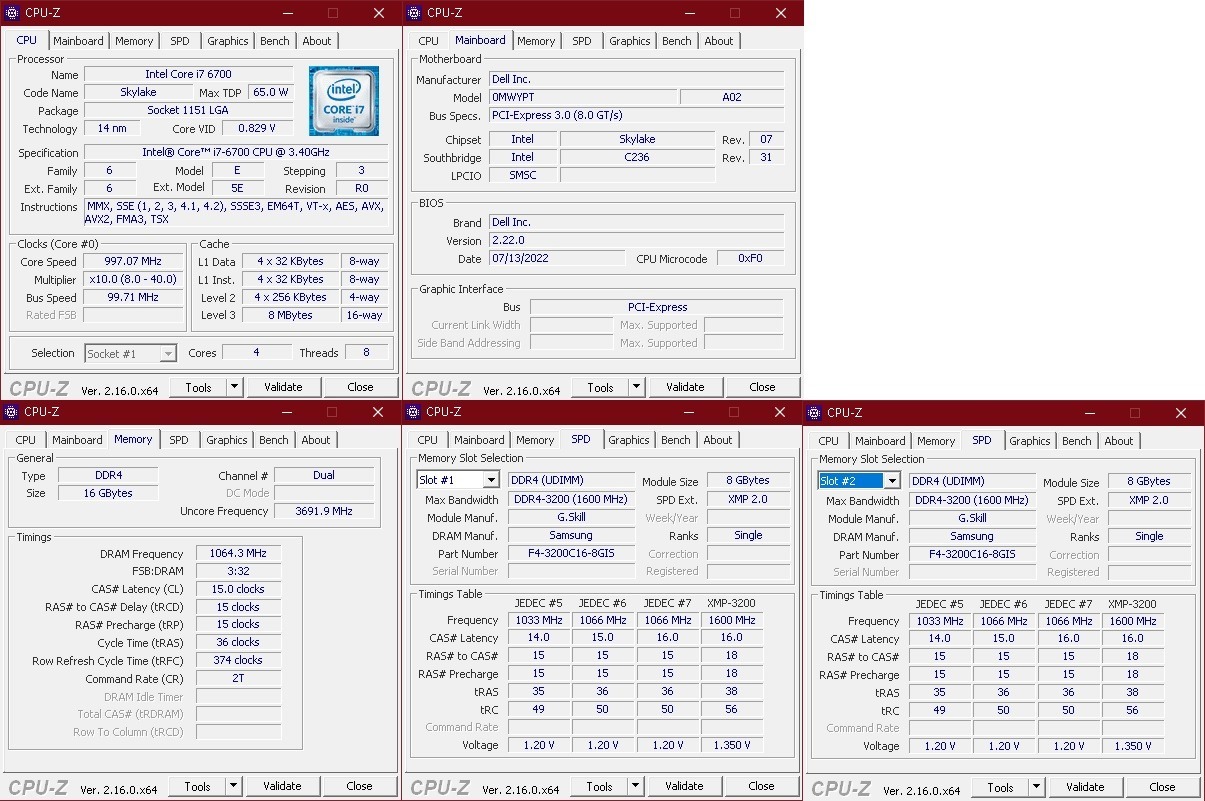This screenshot has width=1205, height=801.
Task: Click Graphic Interface Bus value PCI-Express
Action: point(657,307)
